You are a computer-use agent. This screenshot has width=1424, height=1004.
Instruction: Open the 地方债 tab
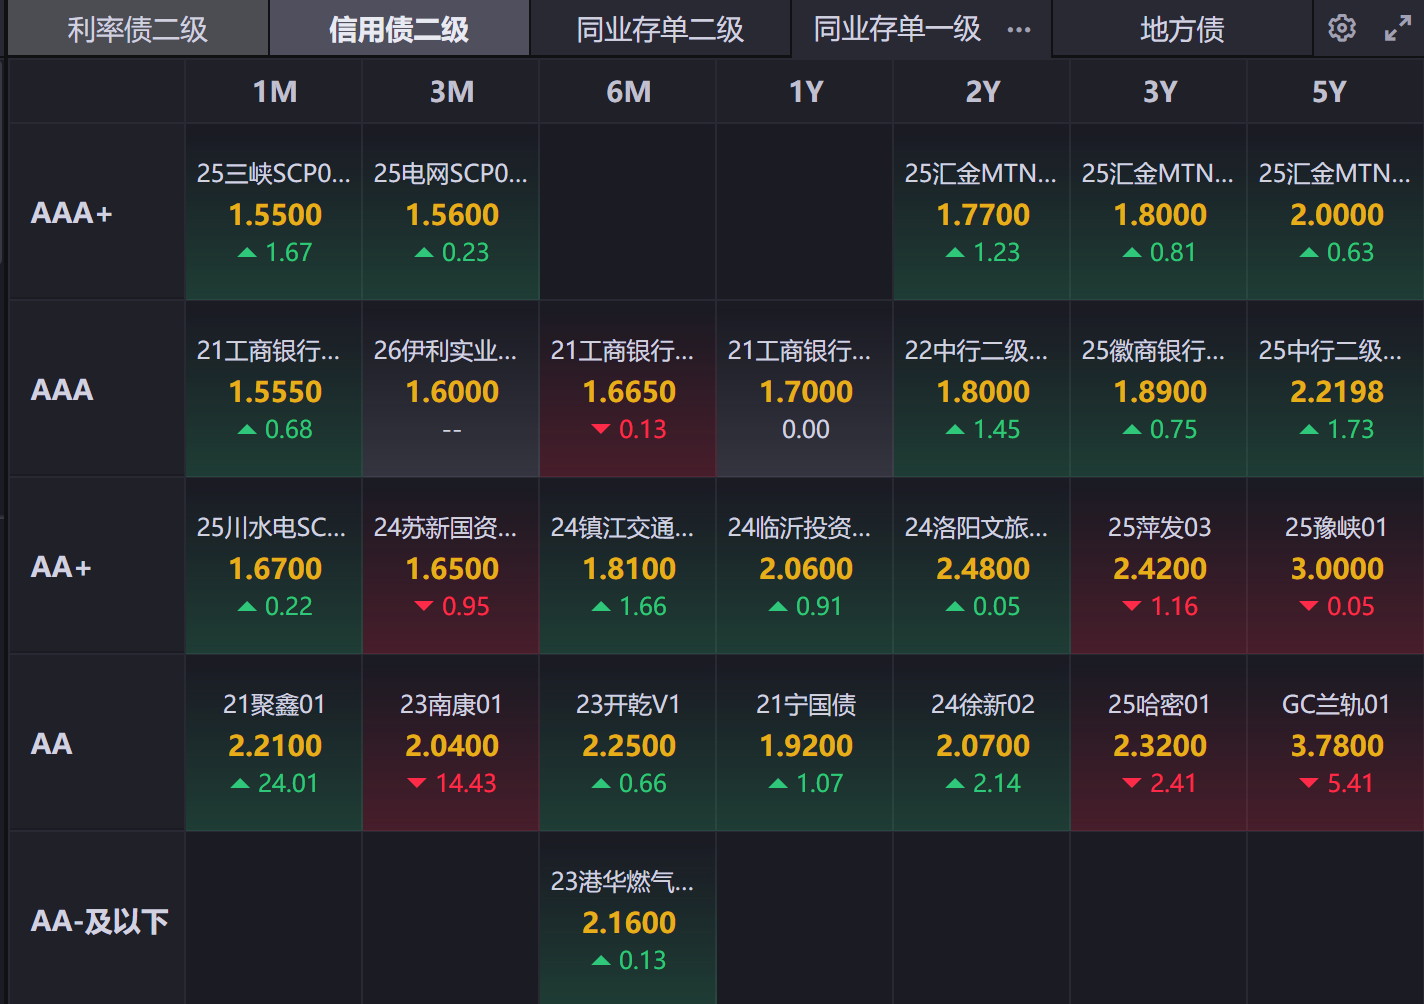click(1182, 29)
